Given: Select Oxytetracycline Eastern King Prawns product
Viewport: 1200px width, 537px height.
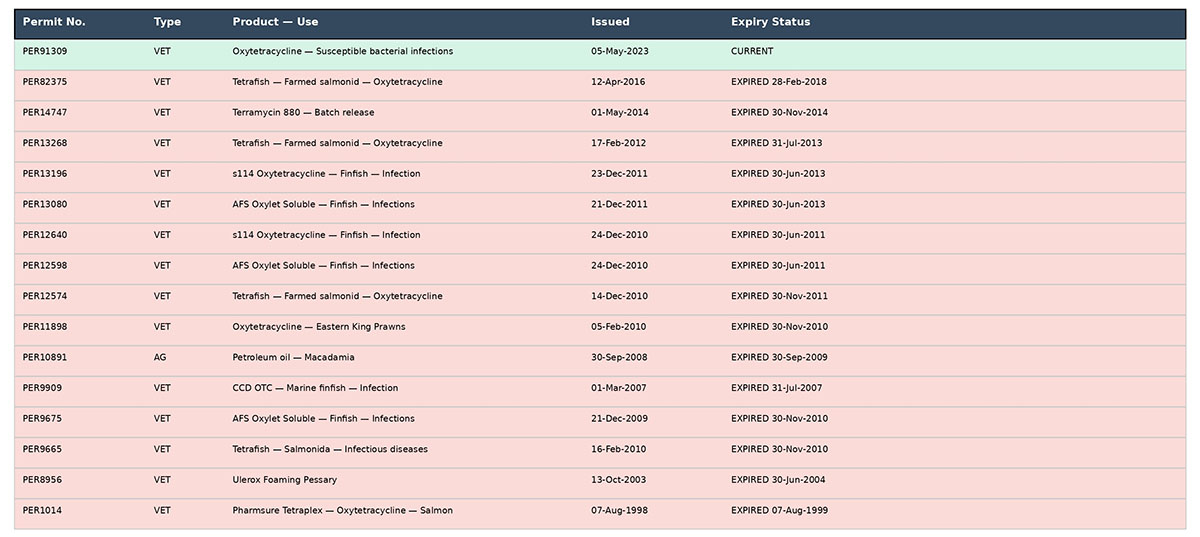Looking at the screenshot, I should [319, 327].
